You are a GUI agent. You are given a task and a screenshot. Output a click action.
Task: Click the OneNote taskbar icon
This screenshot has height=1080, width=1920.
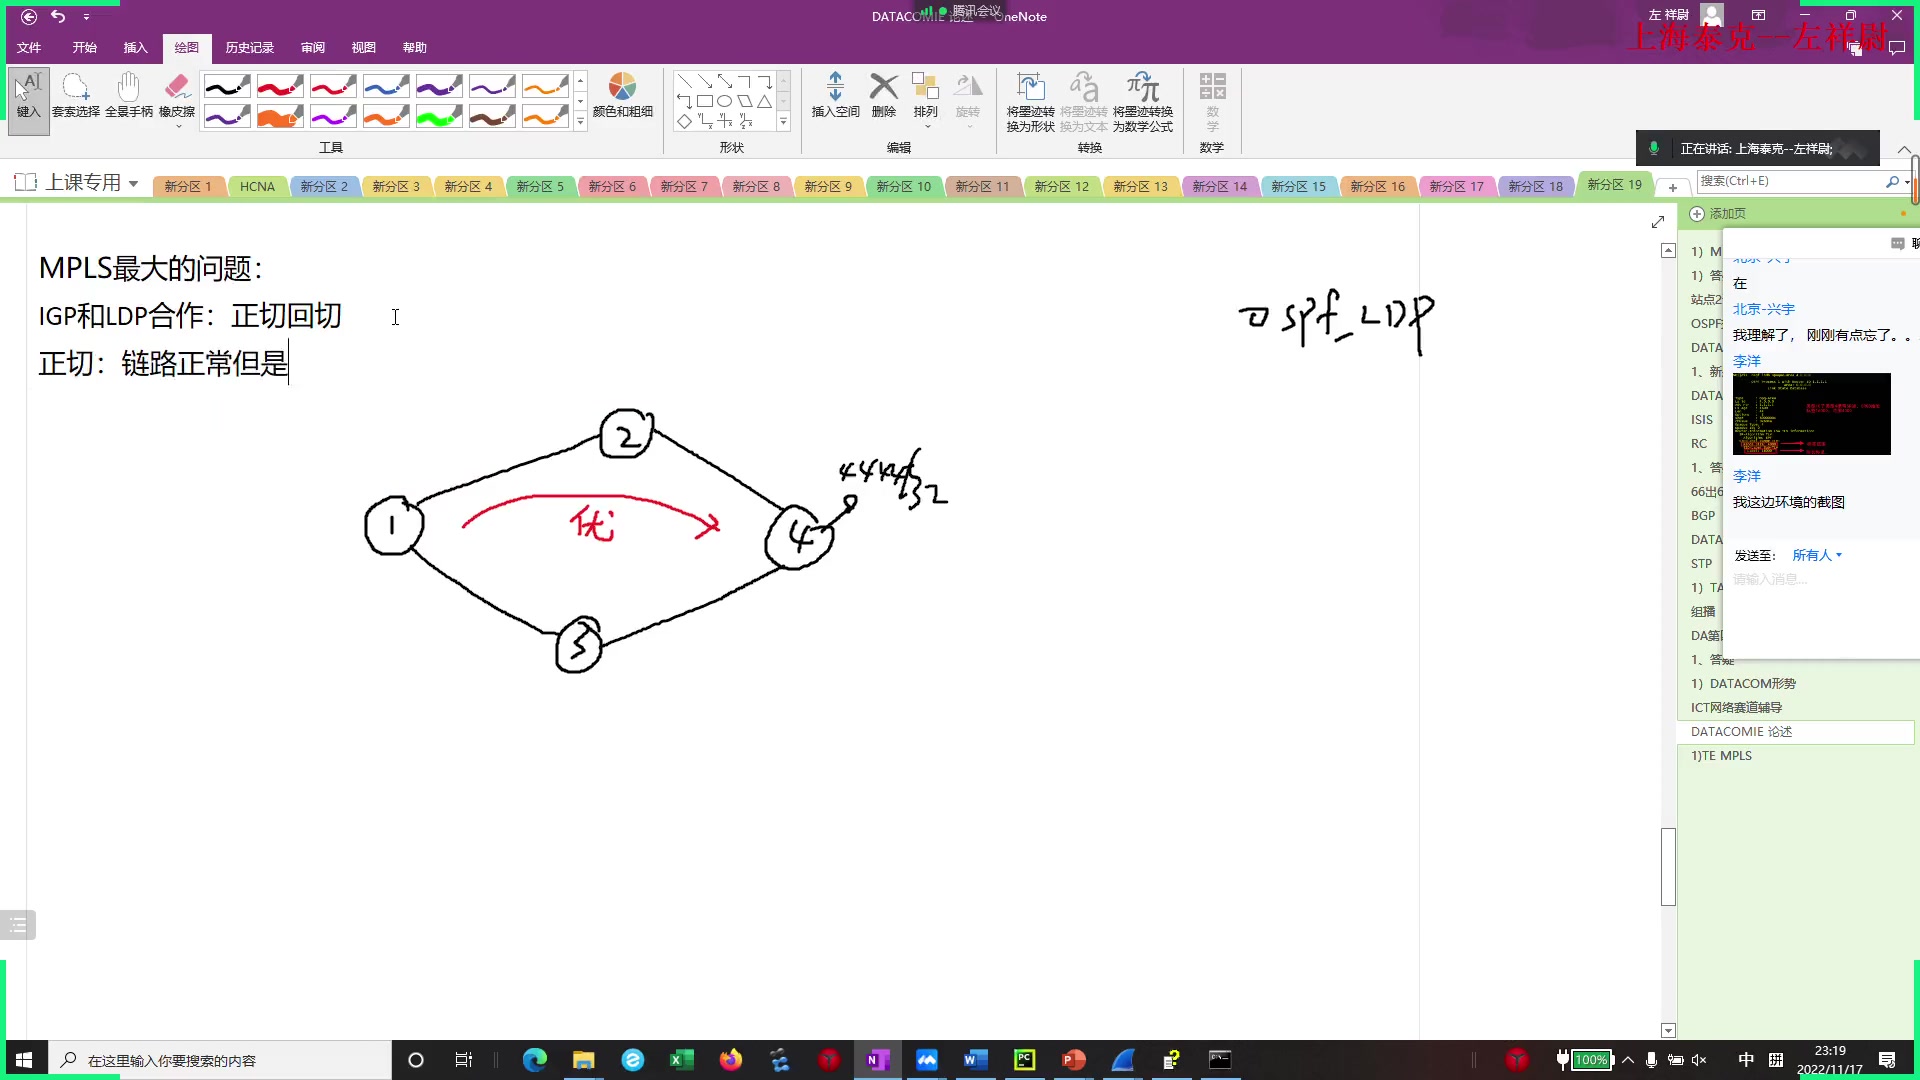coord(878,1060)
